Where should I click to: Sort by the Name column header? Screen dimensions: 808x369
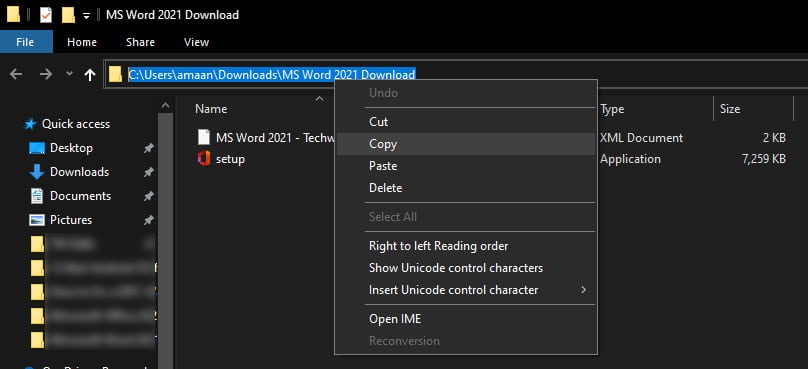click(211, 109)
